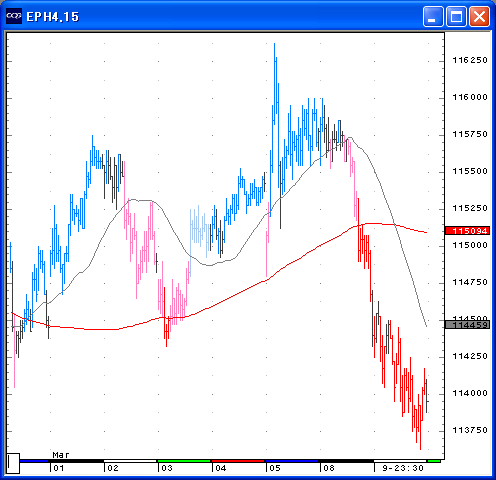Viewport: 496px width, 480px height.
Task: Select the red 115094 price marker
Action: 468,231
